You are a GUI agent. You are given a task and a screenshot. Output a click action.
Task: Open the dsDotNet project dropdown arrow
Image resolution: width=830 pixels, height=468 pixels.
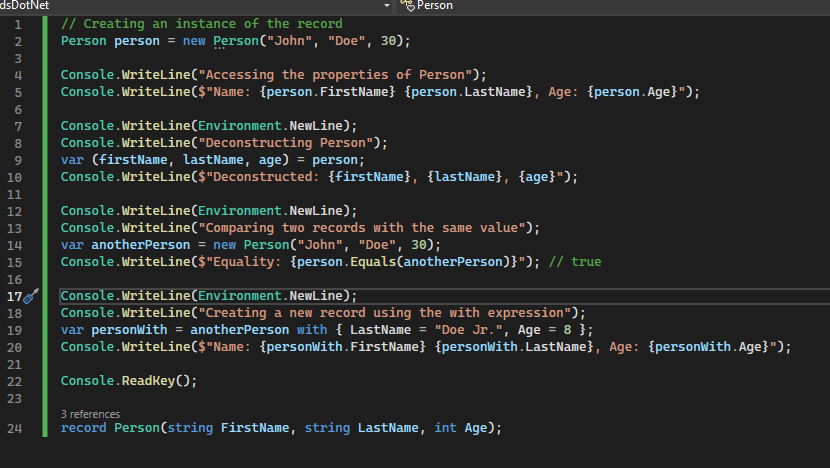387,6
